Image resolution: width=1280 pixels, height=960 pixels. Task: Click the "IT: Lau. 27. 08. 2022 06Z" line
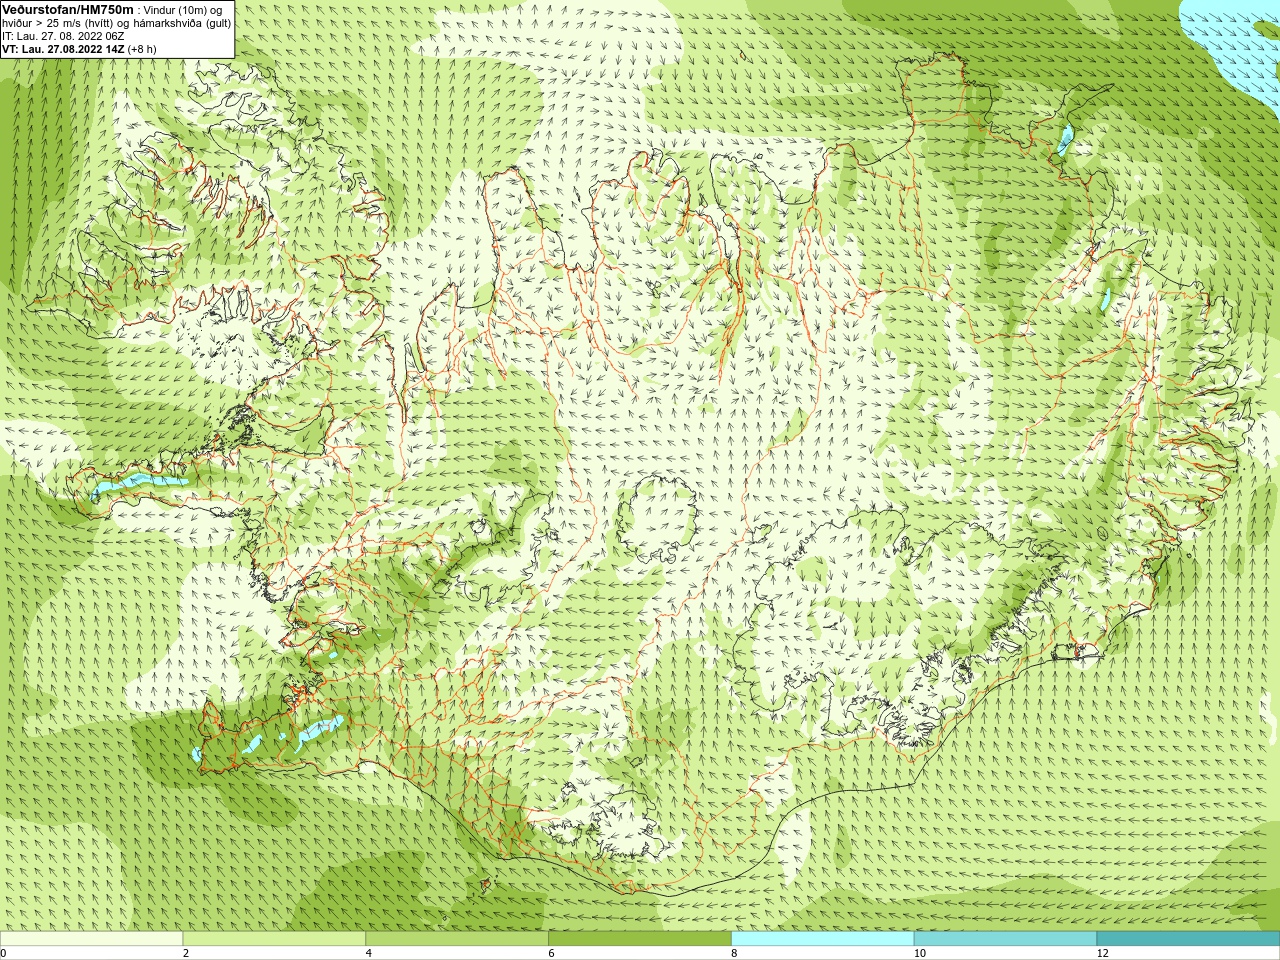point(63,36)
